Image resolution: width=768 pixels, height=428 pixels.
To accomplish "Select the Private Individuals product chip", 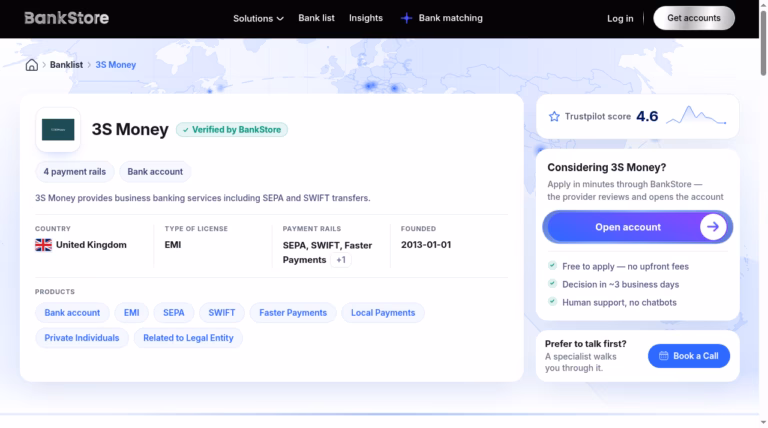I will pos(82,338).
